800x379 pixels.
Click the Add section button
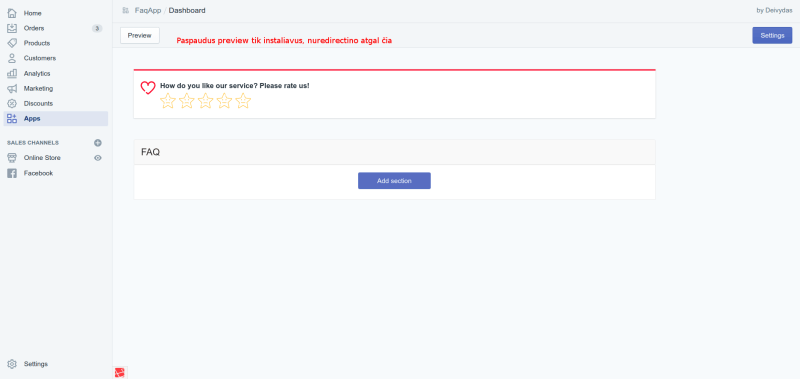394,181
